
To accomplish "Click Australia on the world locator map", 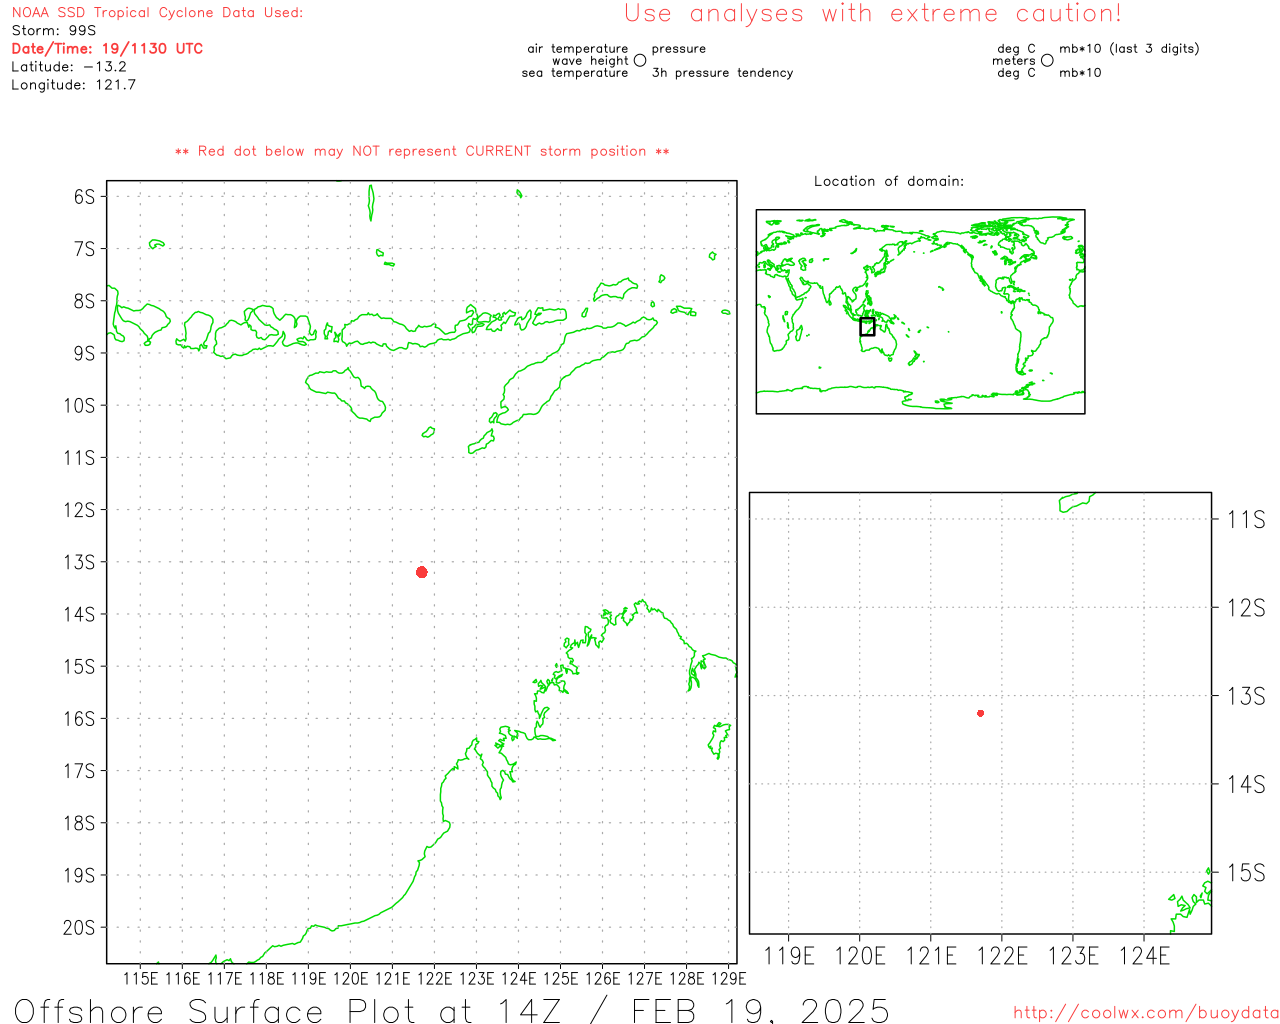I will (880, 342).
